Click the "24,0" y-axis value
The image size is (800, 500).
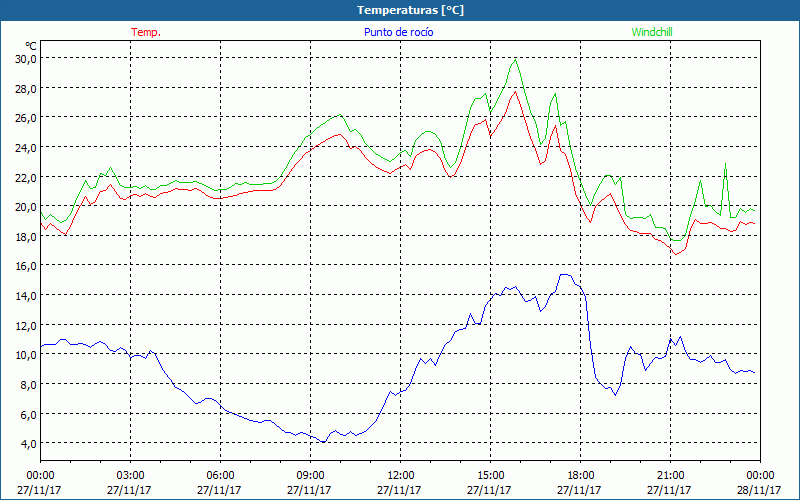coord(26,148)
